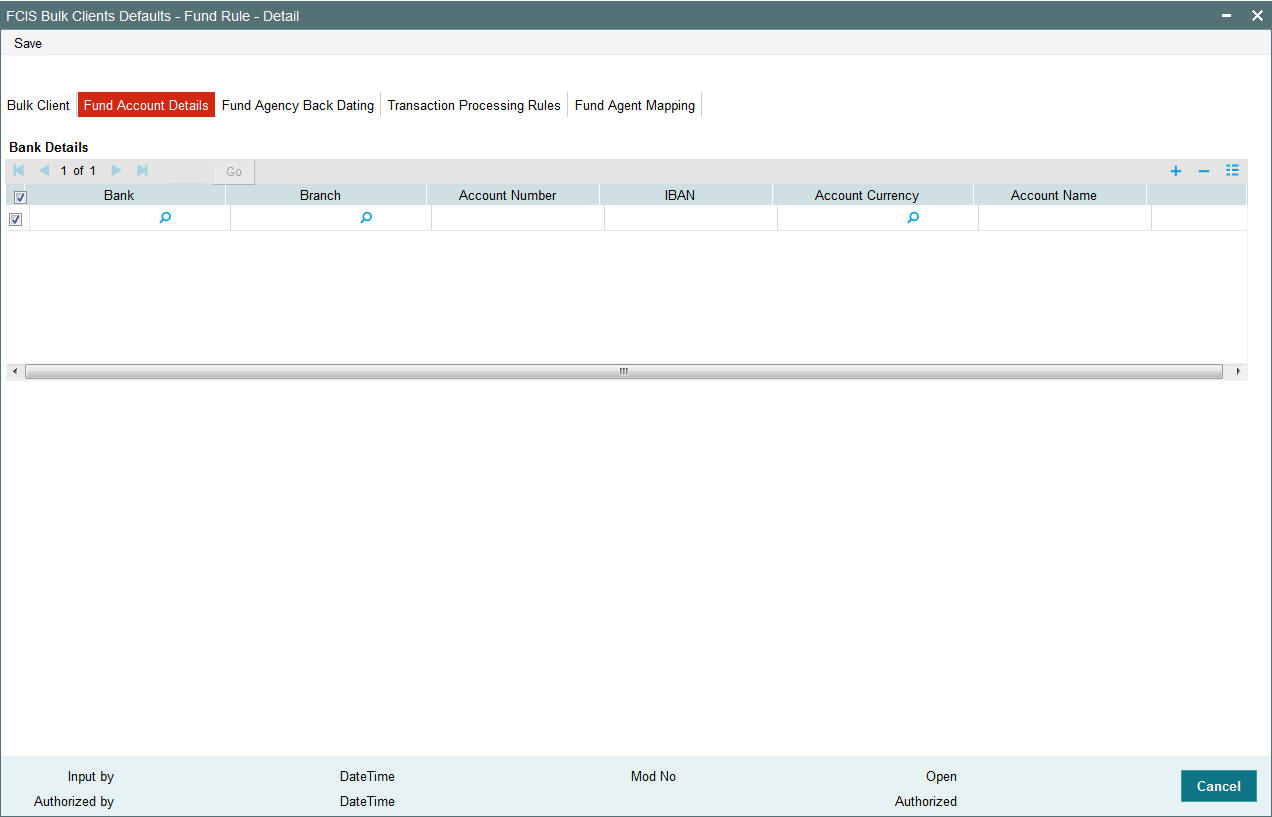The height and width of the screenshot is (817, 1272).
Task: Click the Bank input field in first row
Action: tap(94, 218)
